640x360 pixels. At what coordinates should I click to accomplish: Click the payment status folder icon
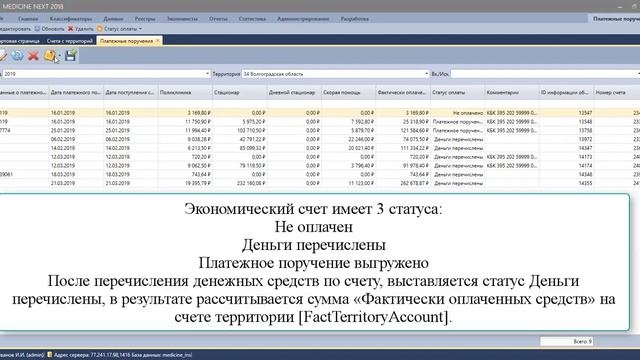(x=50, y=56)
